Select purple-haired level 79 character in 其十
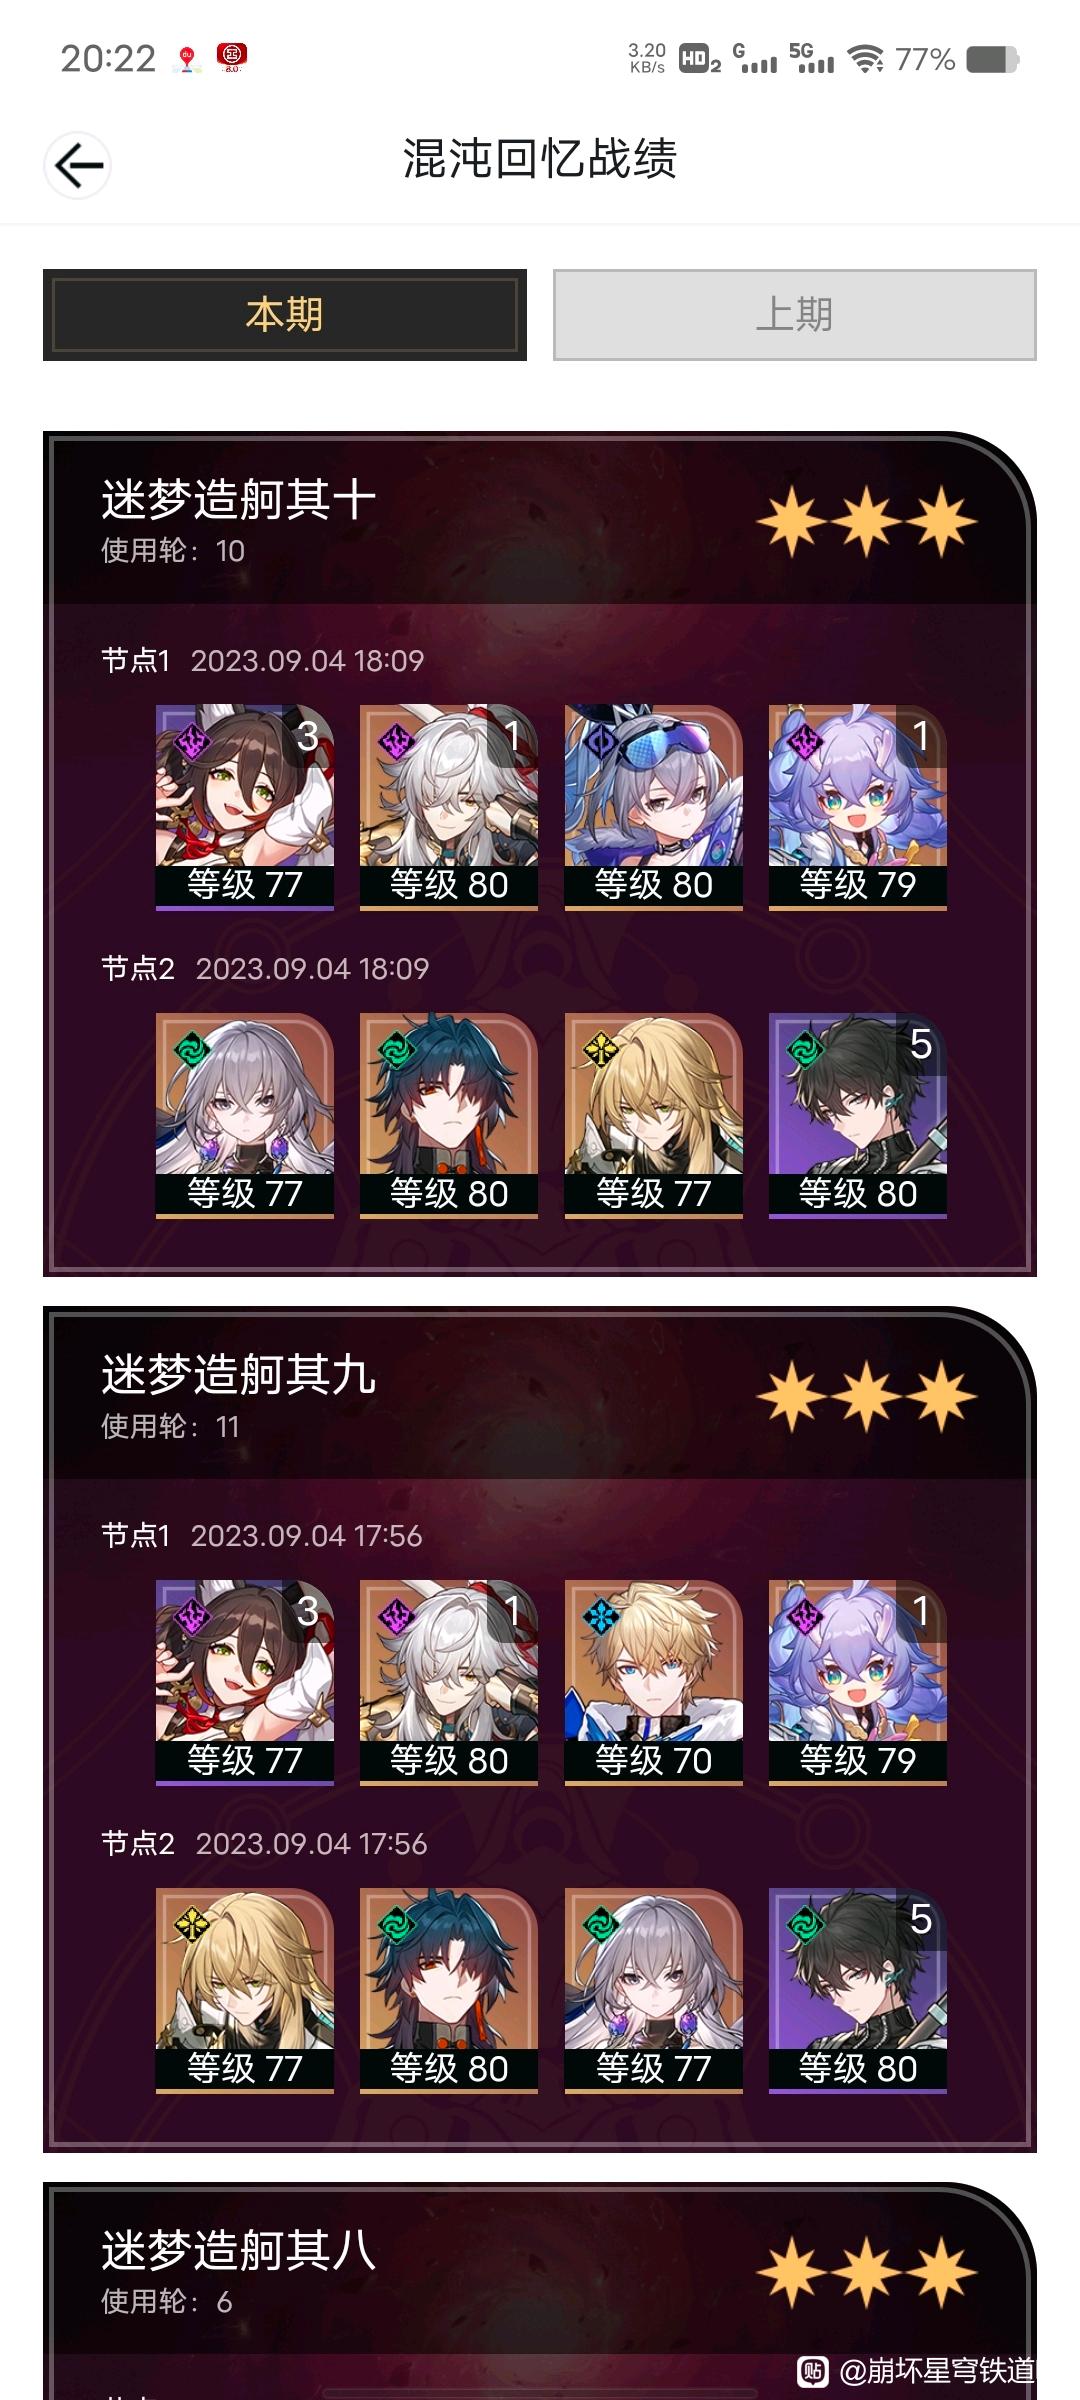 tap(858, 807)
